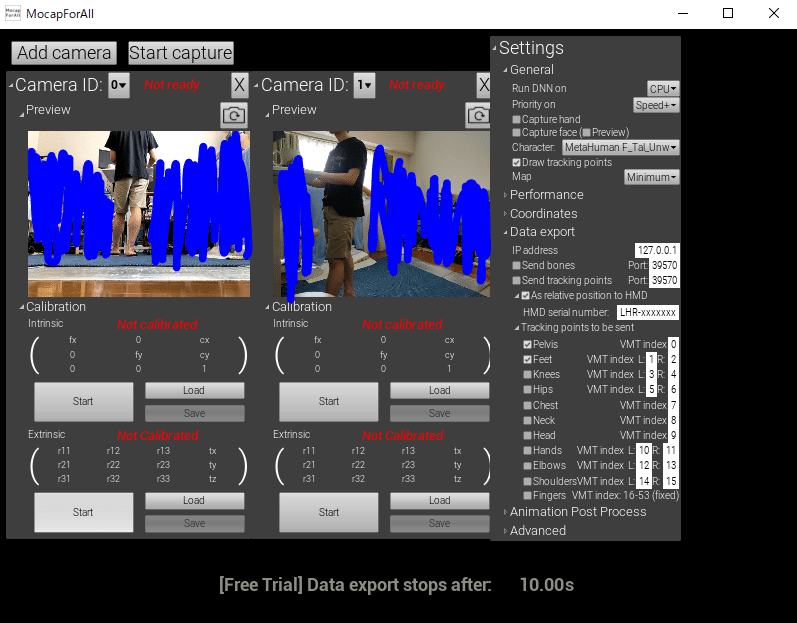Collapse the Camera 0 Preview section
This screenshot has width=797, height=623.
(21, 115)
